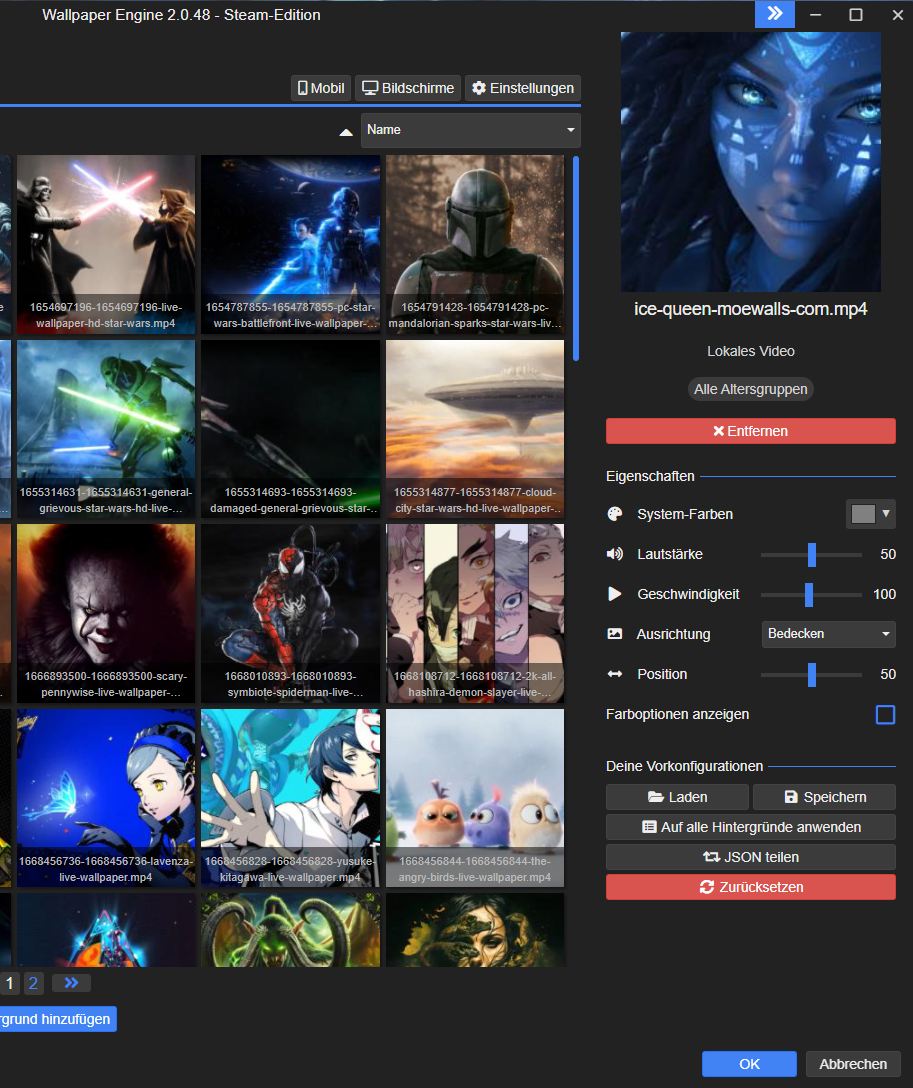Save preset with Speichern

(824, 797)
